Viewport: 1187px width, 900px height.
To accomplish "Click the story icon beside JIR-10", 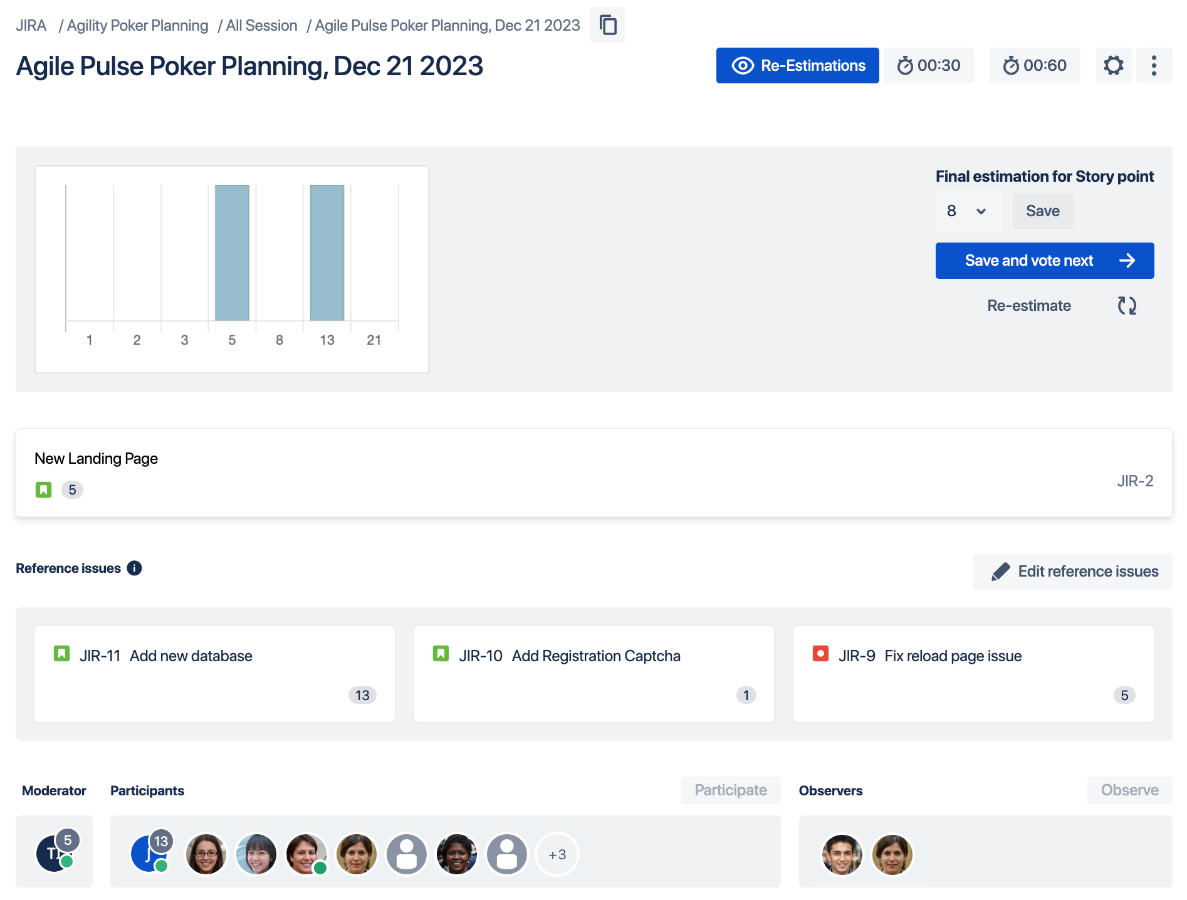I will coord(441,654).
